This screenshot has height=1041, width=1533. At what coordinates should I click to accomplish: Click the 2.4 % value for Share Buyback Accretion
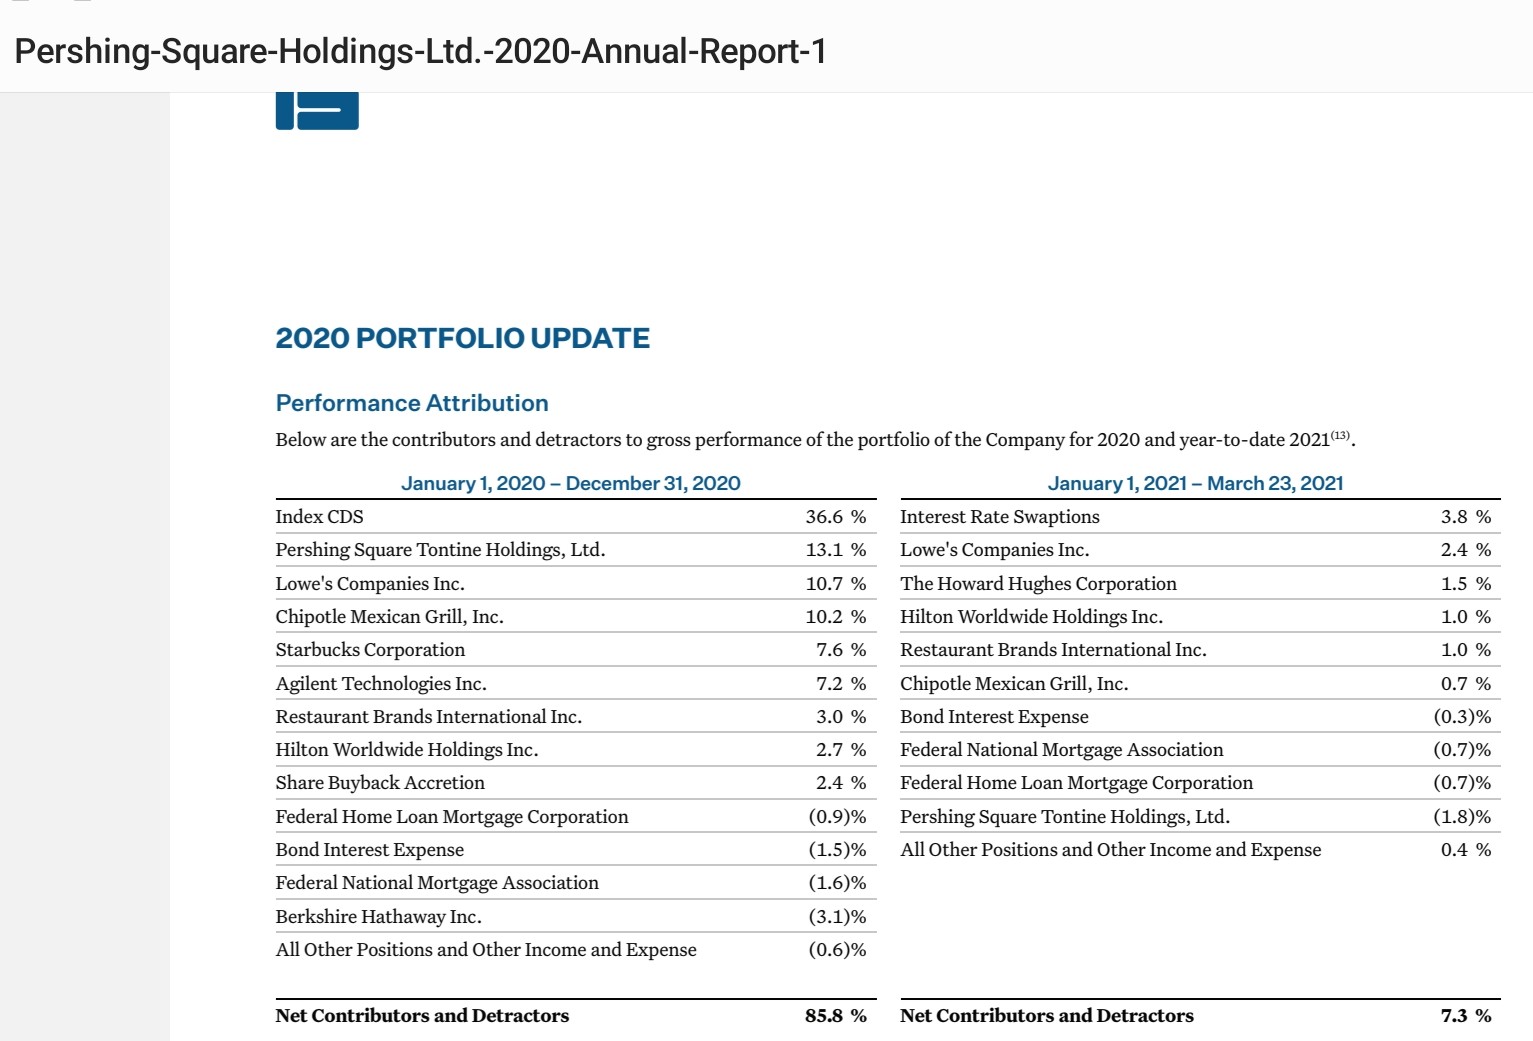point(841,783)
